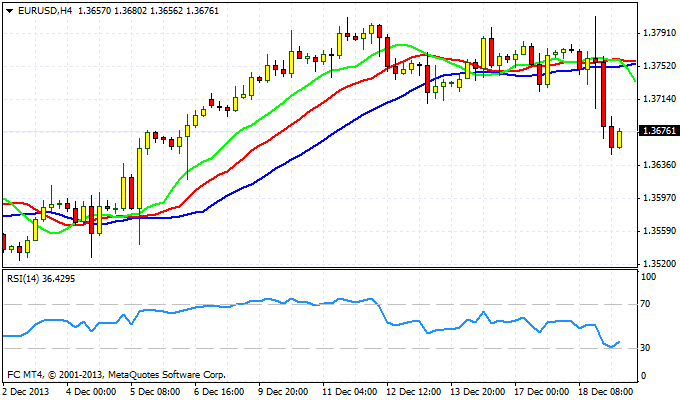Image resolution: width=680 pixels, height=400 pixels.
Task: Click the 5 Dec 08:00 time label
Action: 155,391
